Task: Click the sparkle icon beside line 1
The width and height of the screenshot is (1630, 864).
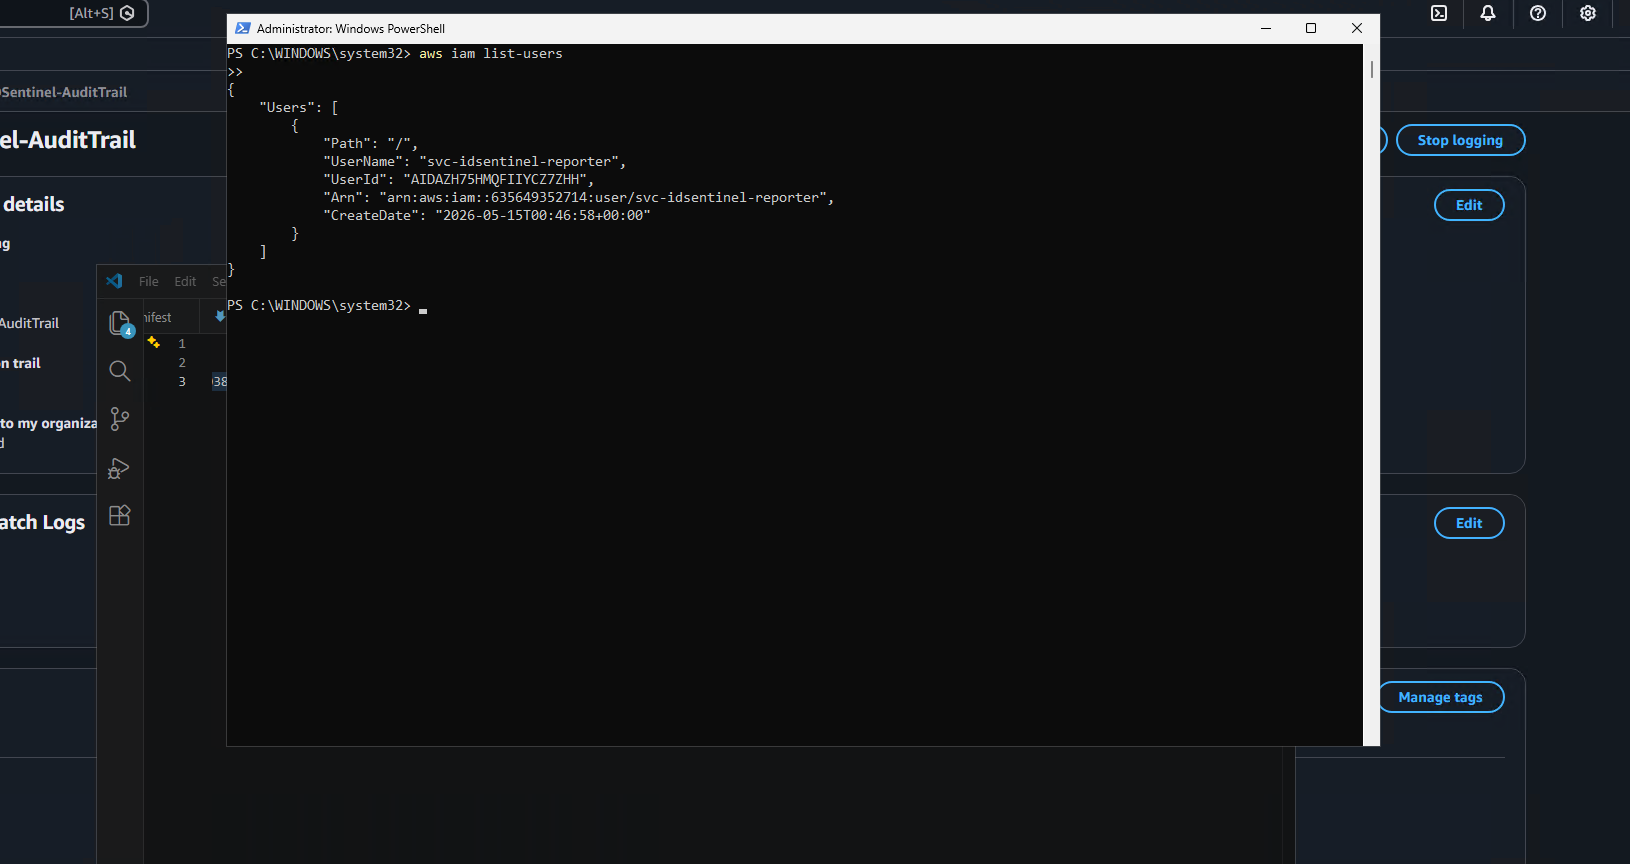Action: tap(154, 343)
